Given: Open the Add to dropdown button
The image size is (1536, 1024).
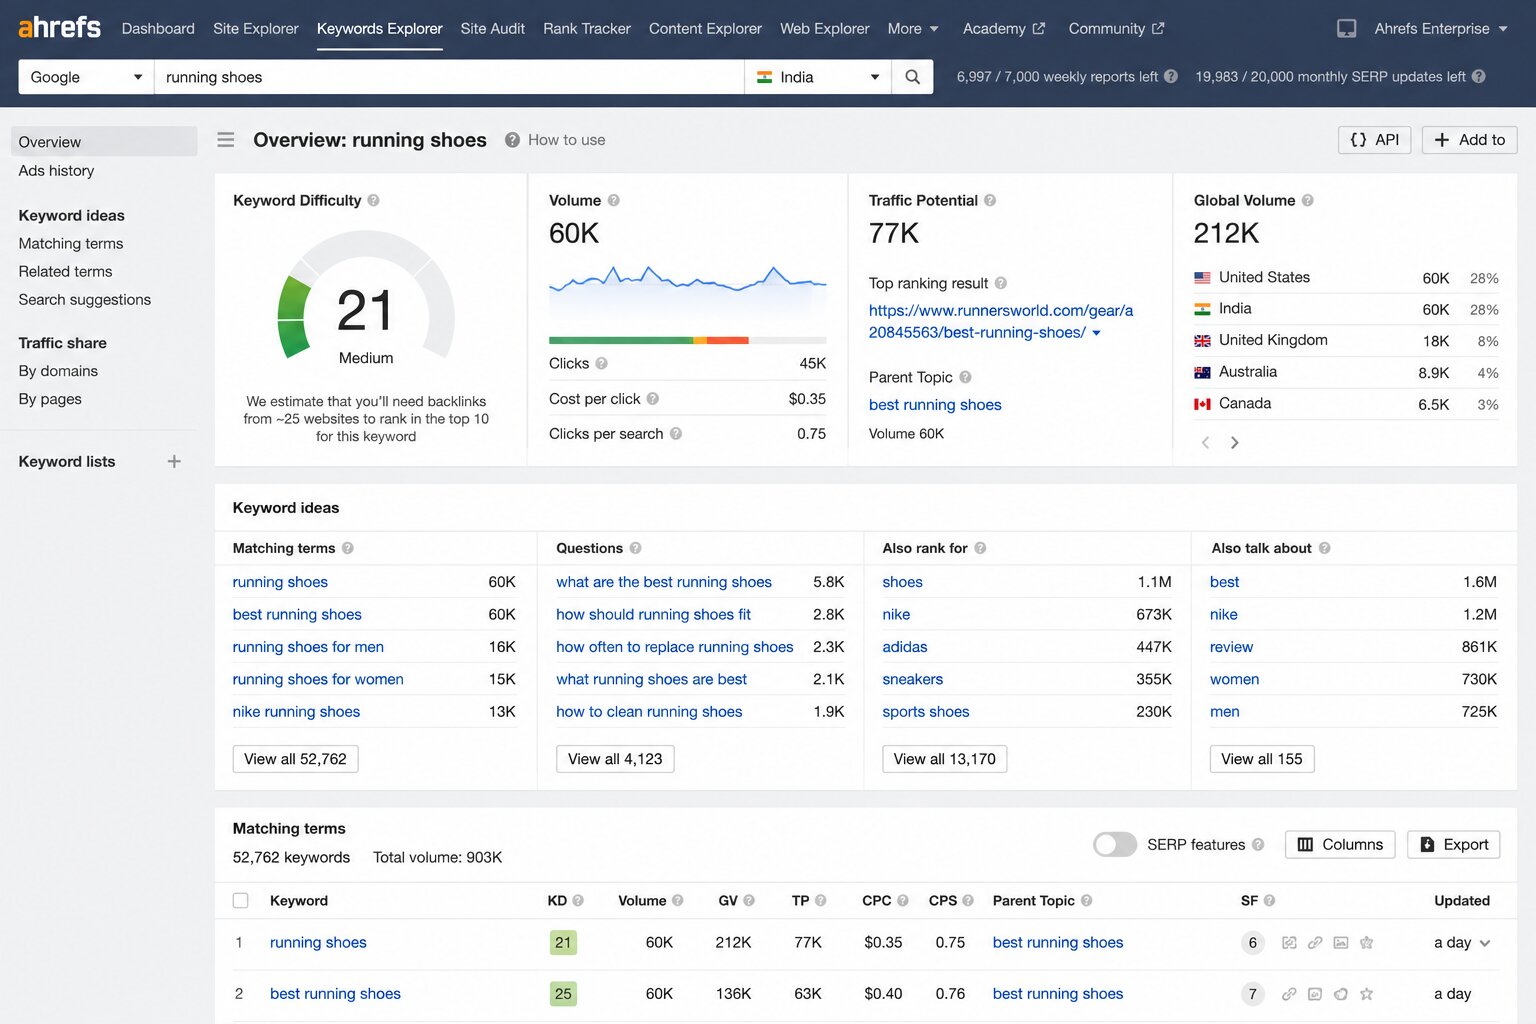Looking at the screenshot, I should [x=1469, y=140].
